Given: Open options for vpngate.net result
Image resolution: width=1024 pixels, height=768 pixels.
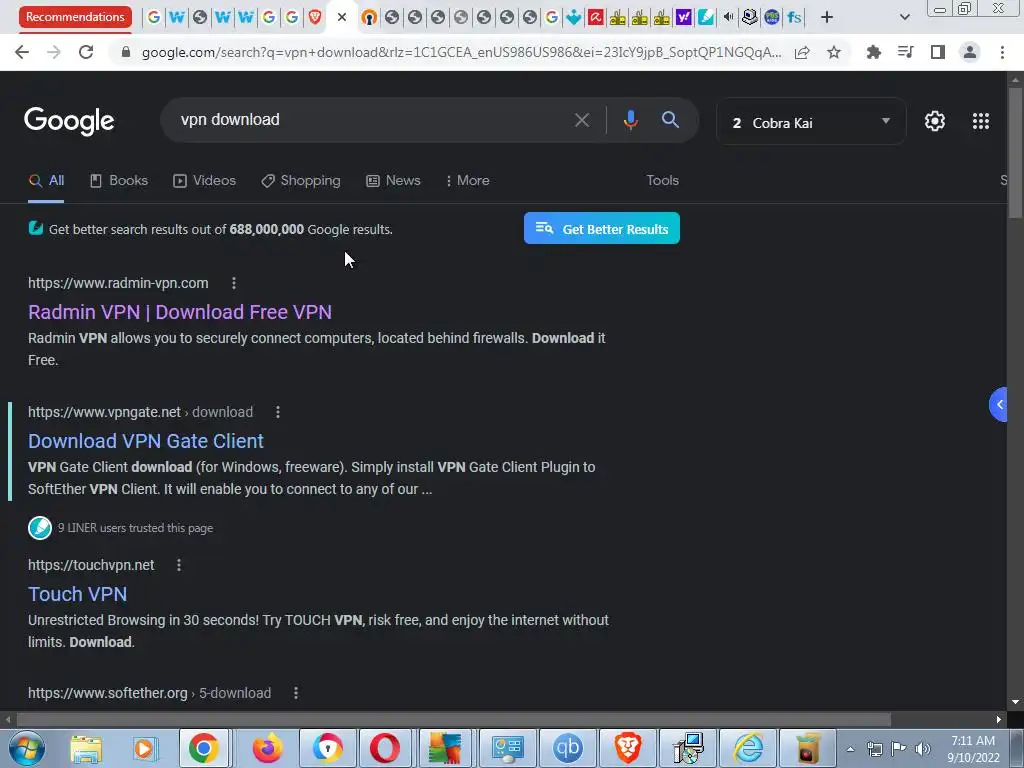Looking at the screenshot, I should click(x=278, y=412).
